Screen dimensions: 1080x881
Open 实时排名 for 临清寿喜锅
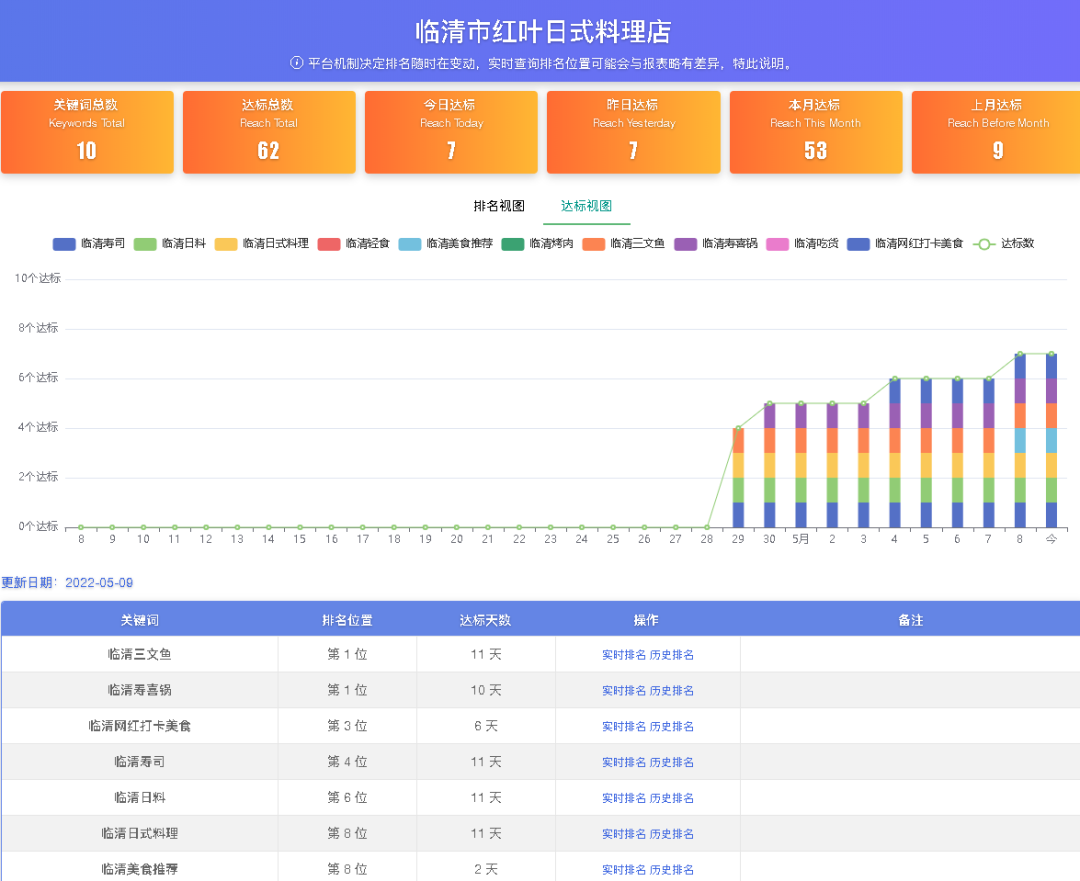[x=624, y=691]
